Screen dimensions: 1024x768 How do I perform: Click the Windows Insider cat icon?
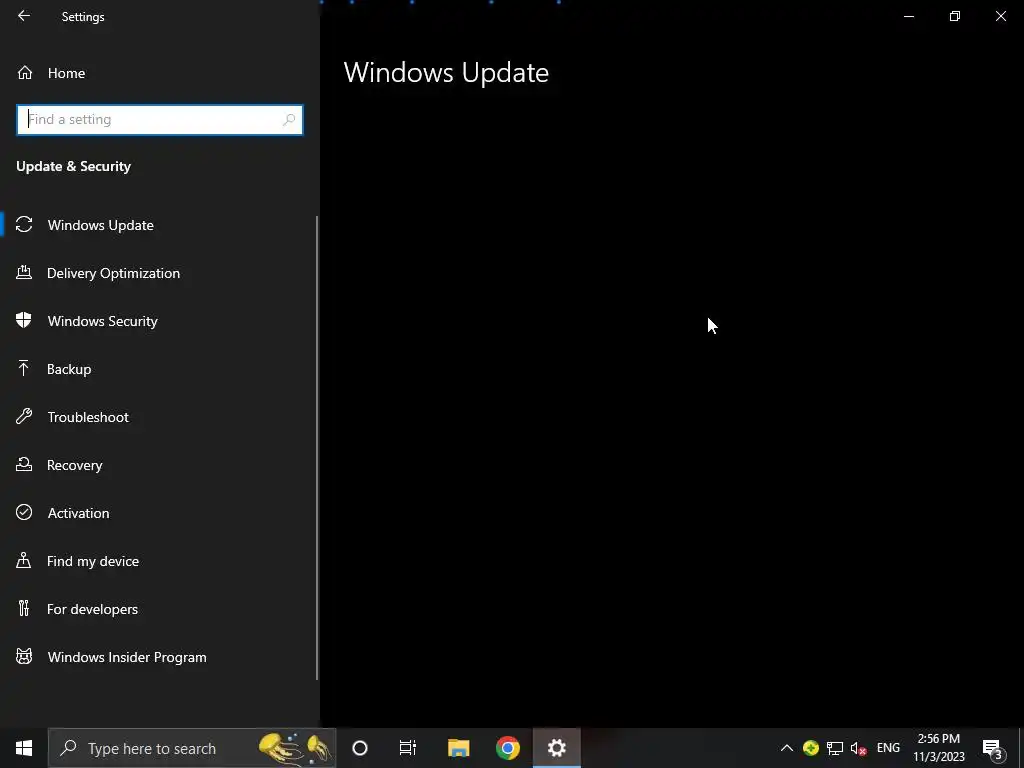(24, 656)
